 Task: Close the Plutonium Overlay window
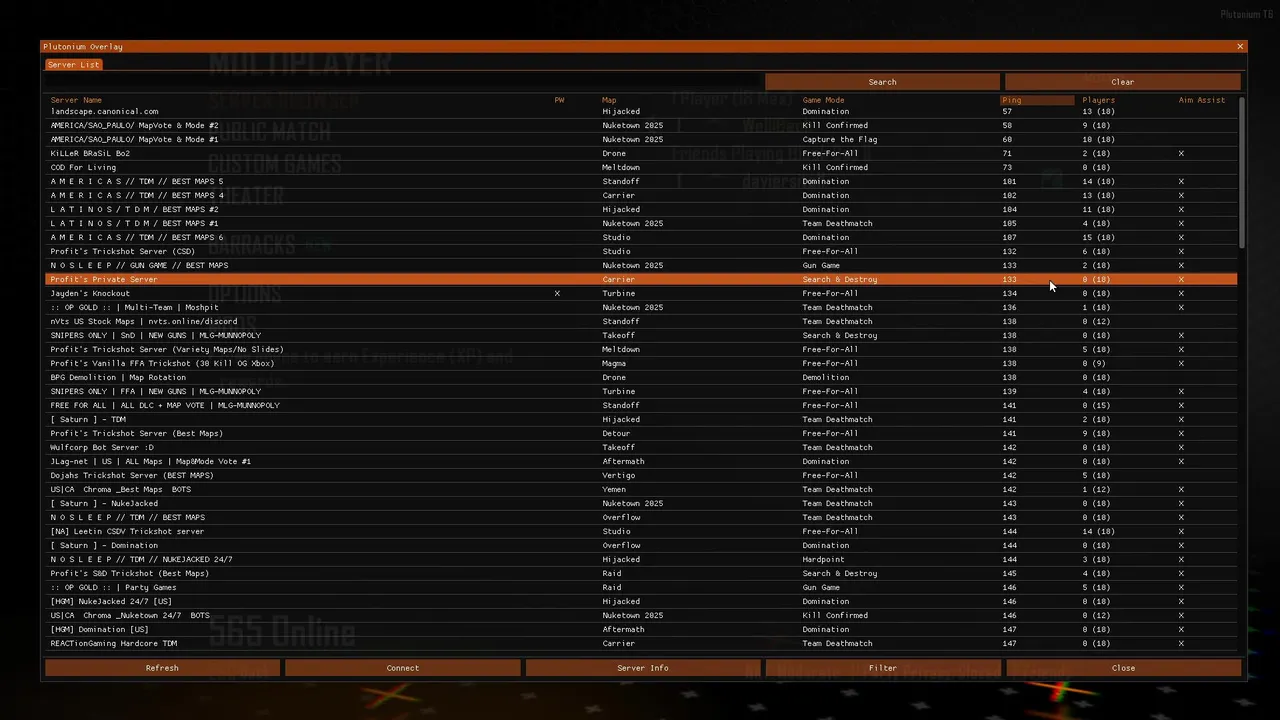(1240, 46)
